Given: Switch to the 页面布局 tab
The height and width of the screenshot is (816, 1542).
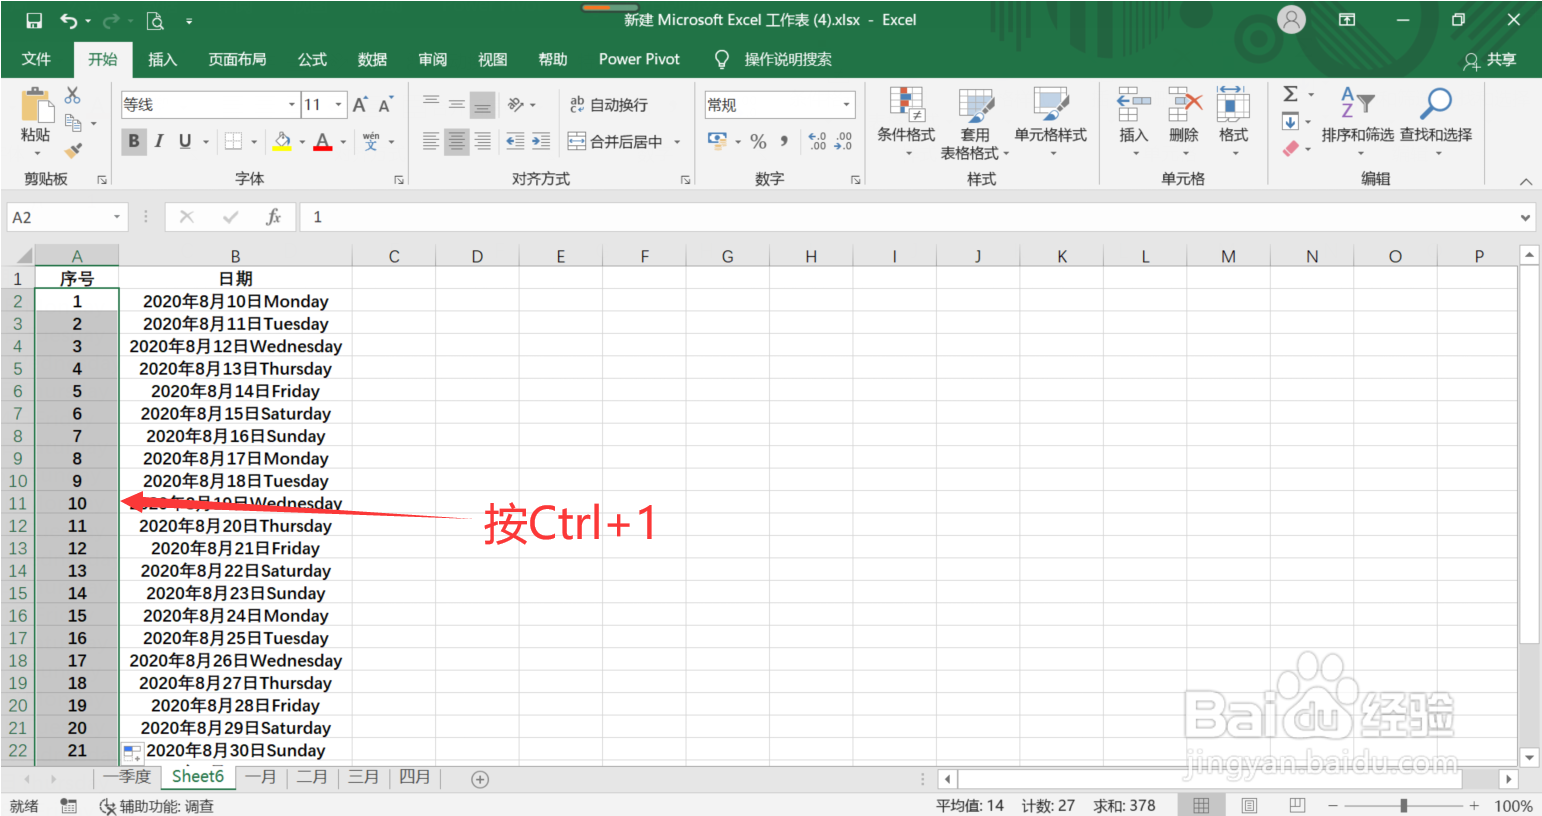Looking at the screenshot, I should pos(237,59).
